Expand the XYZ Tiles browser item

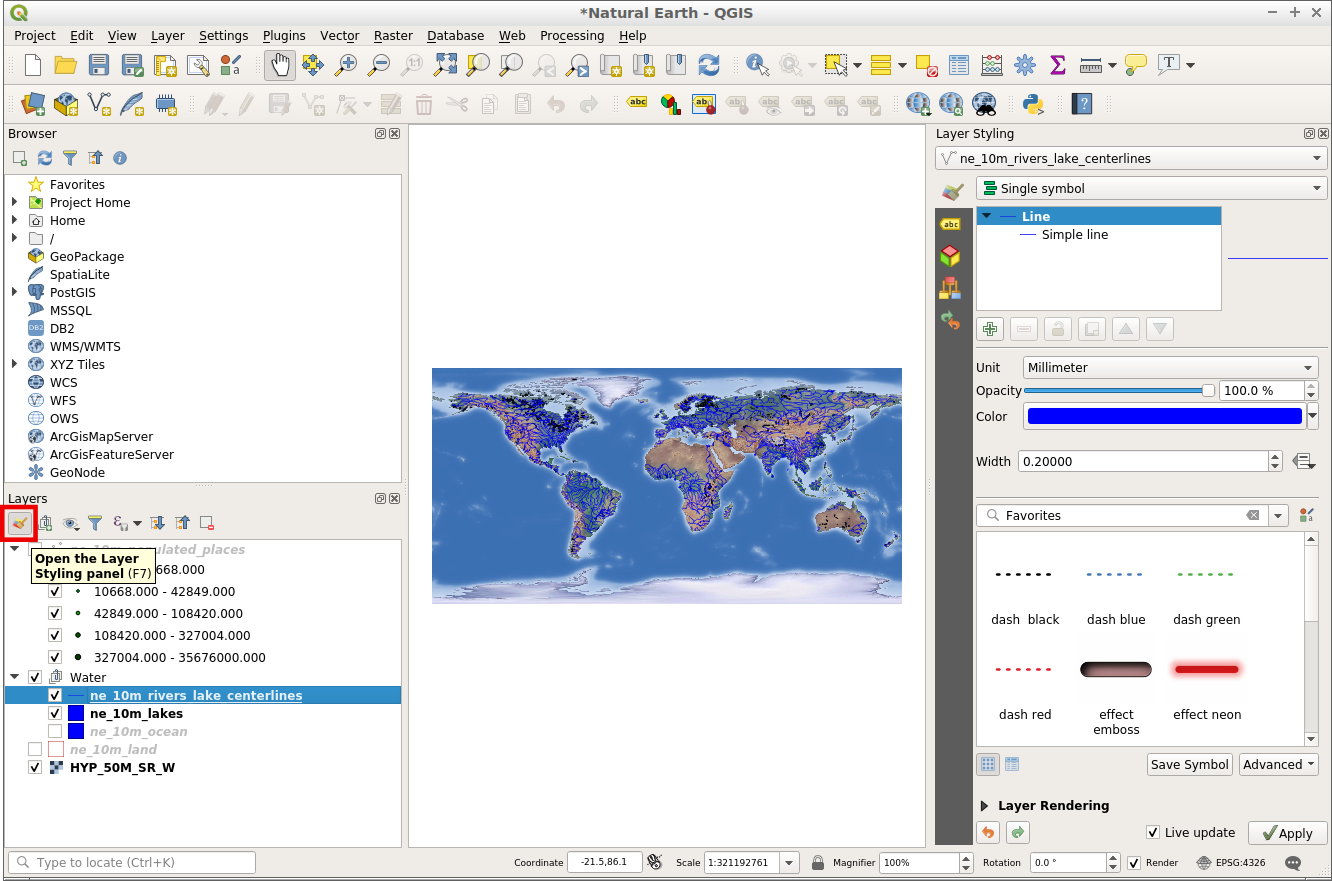(x=14, y=364)
